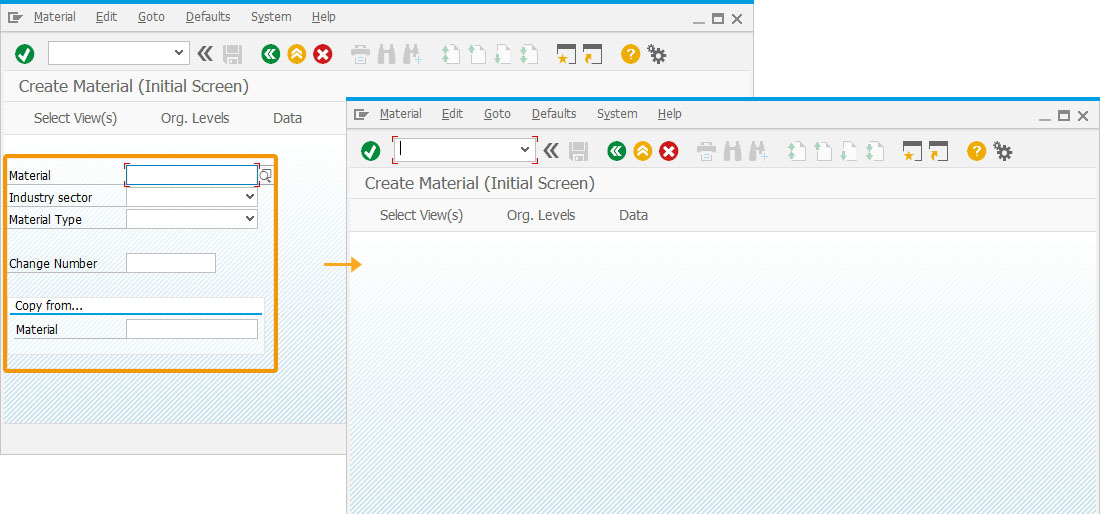Click red Cancel icon in back window
The width and height of the screenshot is (1100, 514).
323,54
